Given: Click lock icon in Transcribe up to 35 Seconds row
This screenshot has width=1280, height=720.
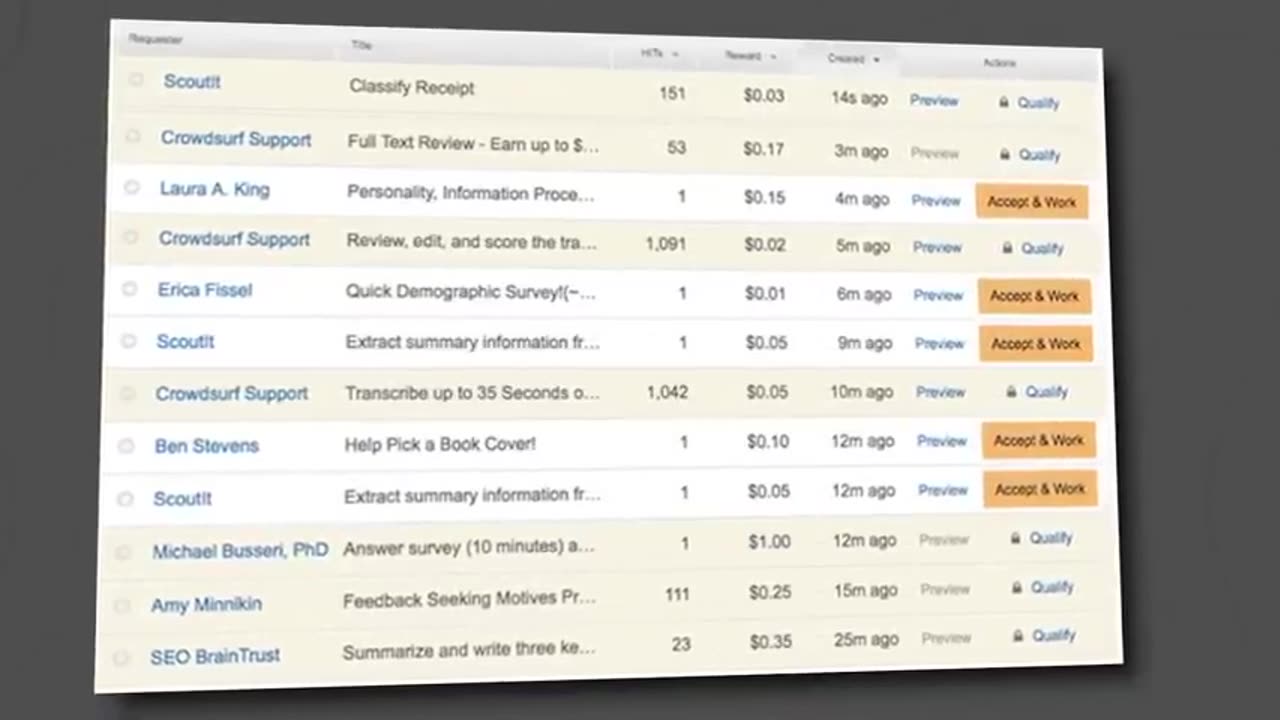Looking at the screenshot, I should click(x=1012, y=392).
